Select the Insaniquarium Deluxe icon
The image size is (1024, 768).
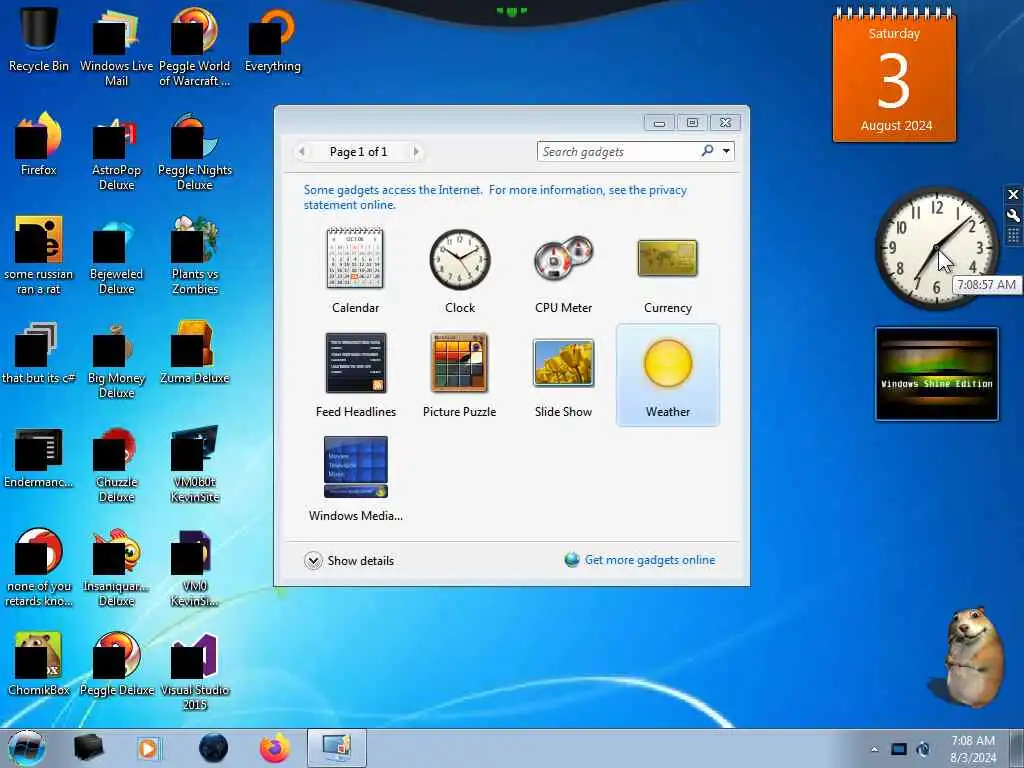[116, 568]
